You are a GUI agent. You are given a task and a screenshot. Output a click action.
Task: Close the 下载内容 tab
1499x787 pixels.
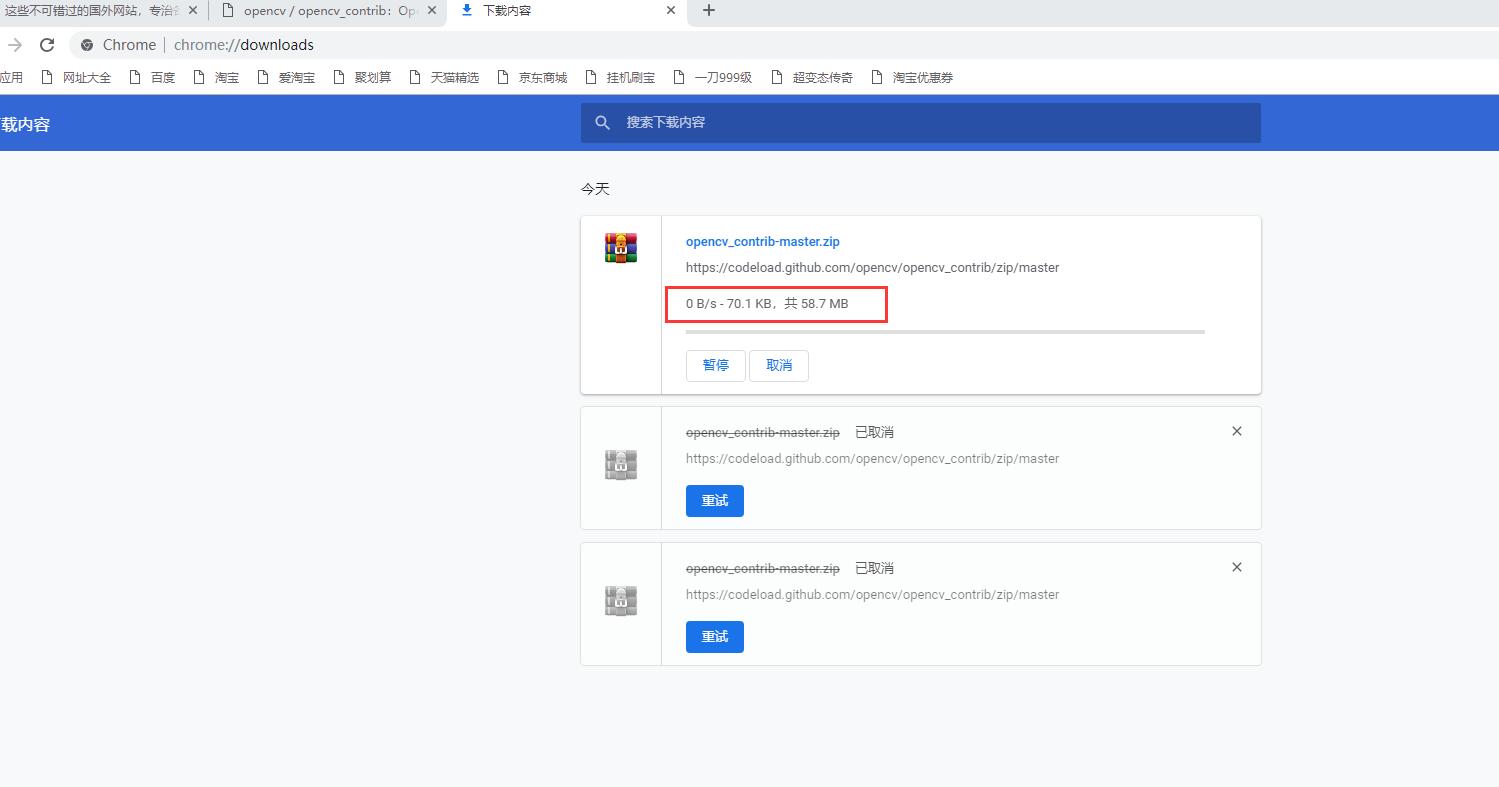(x=671, y=10)
